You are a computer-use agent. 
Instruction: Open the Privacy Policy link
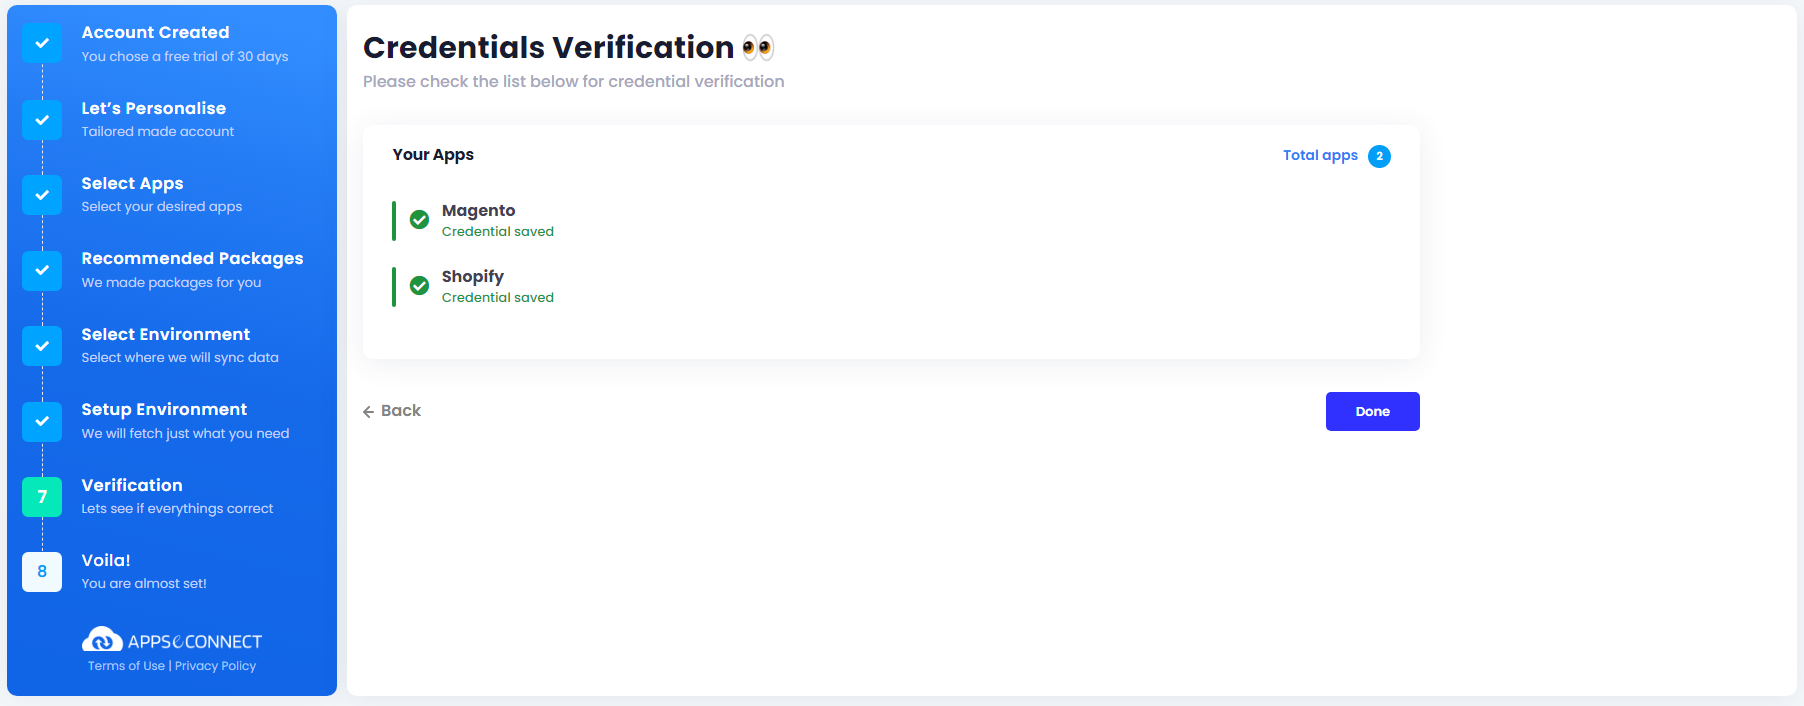click(215, 666)
